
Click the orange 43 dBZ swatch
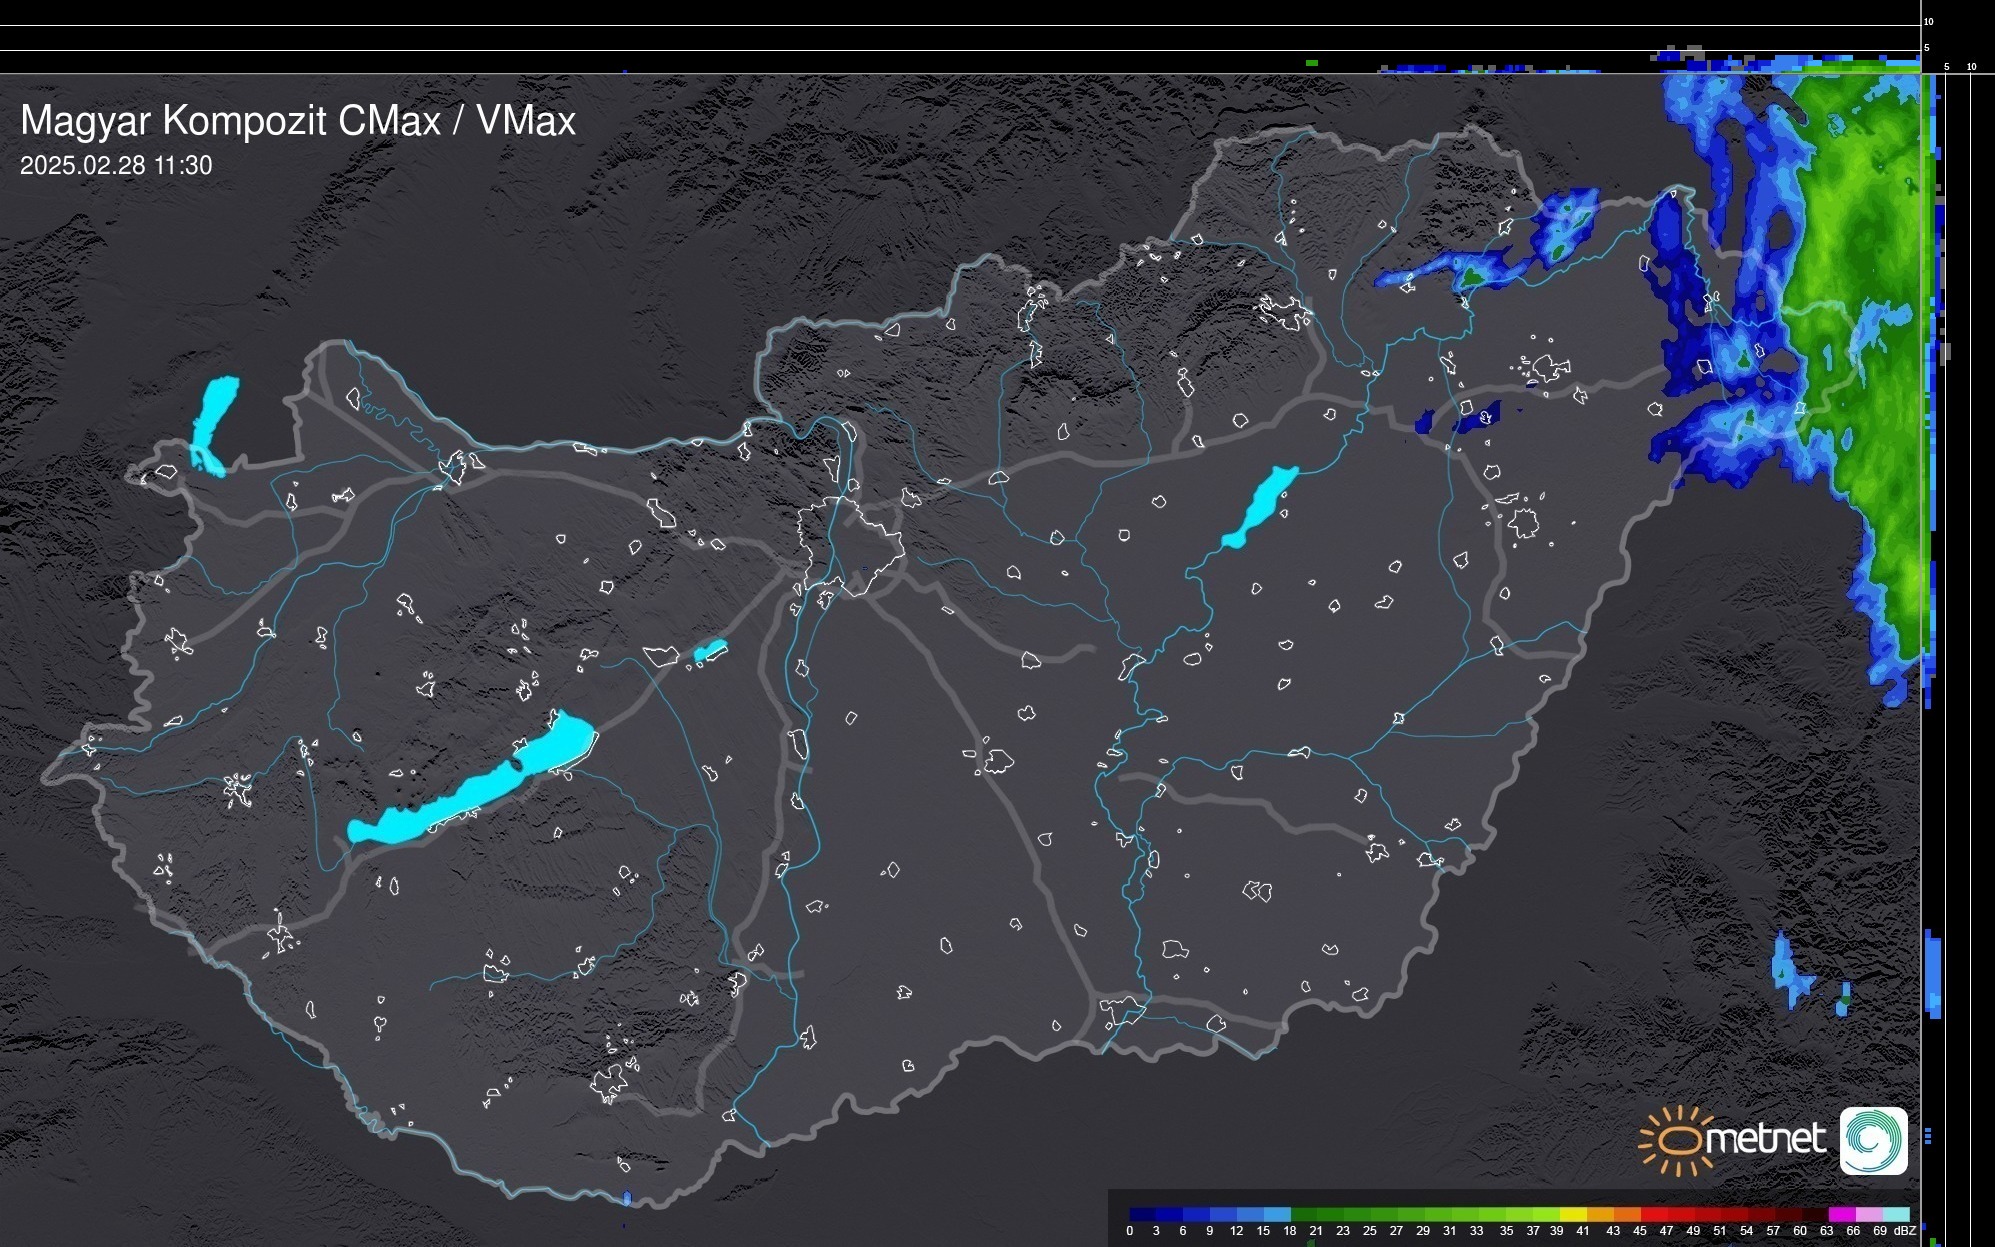click(x=1626, y=1215)
